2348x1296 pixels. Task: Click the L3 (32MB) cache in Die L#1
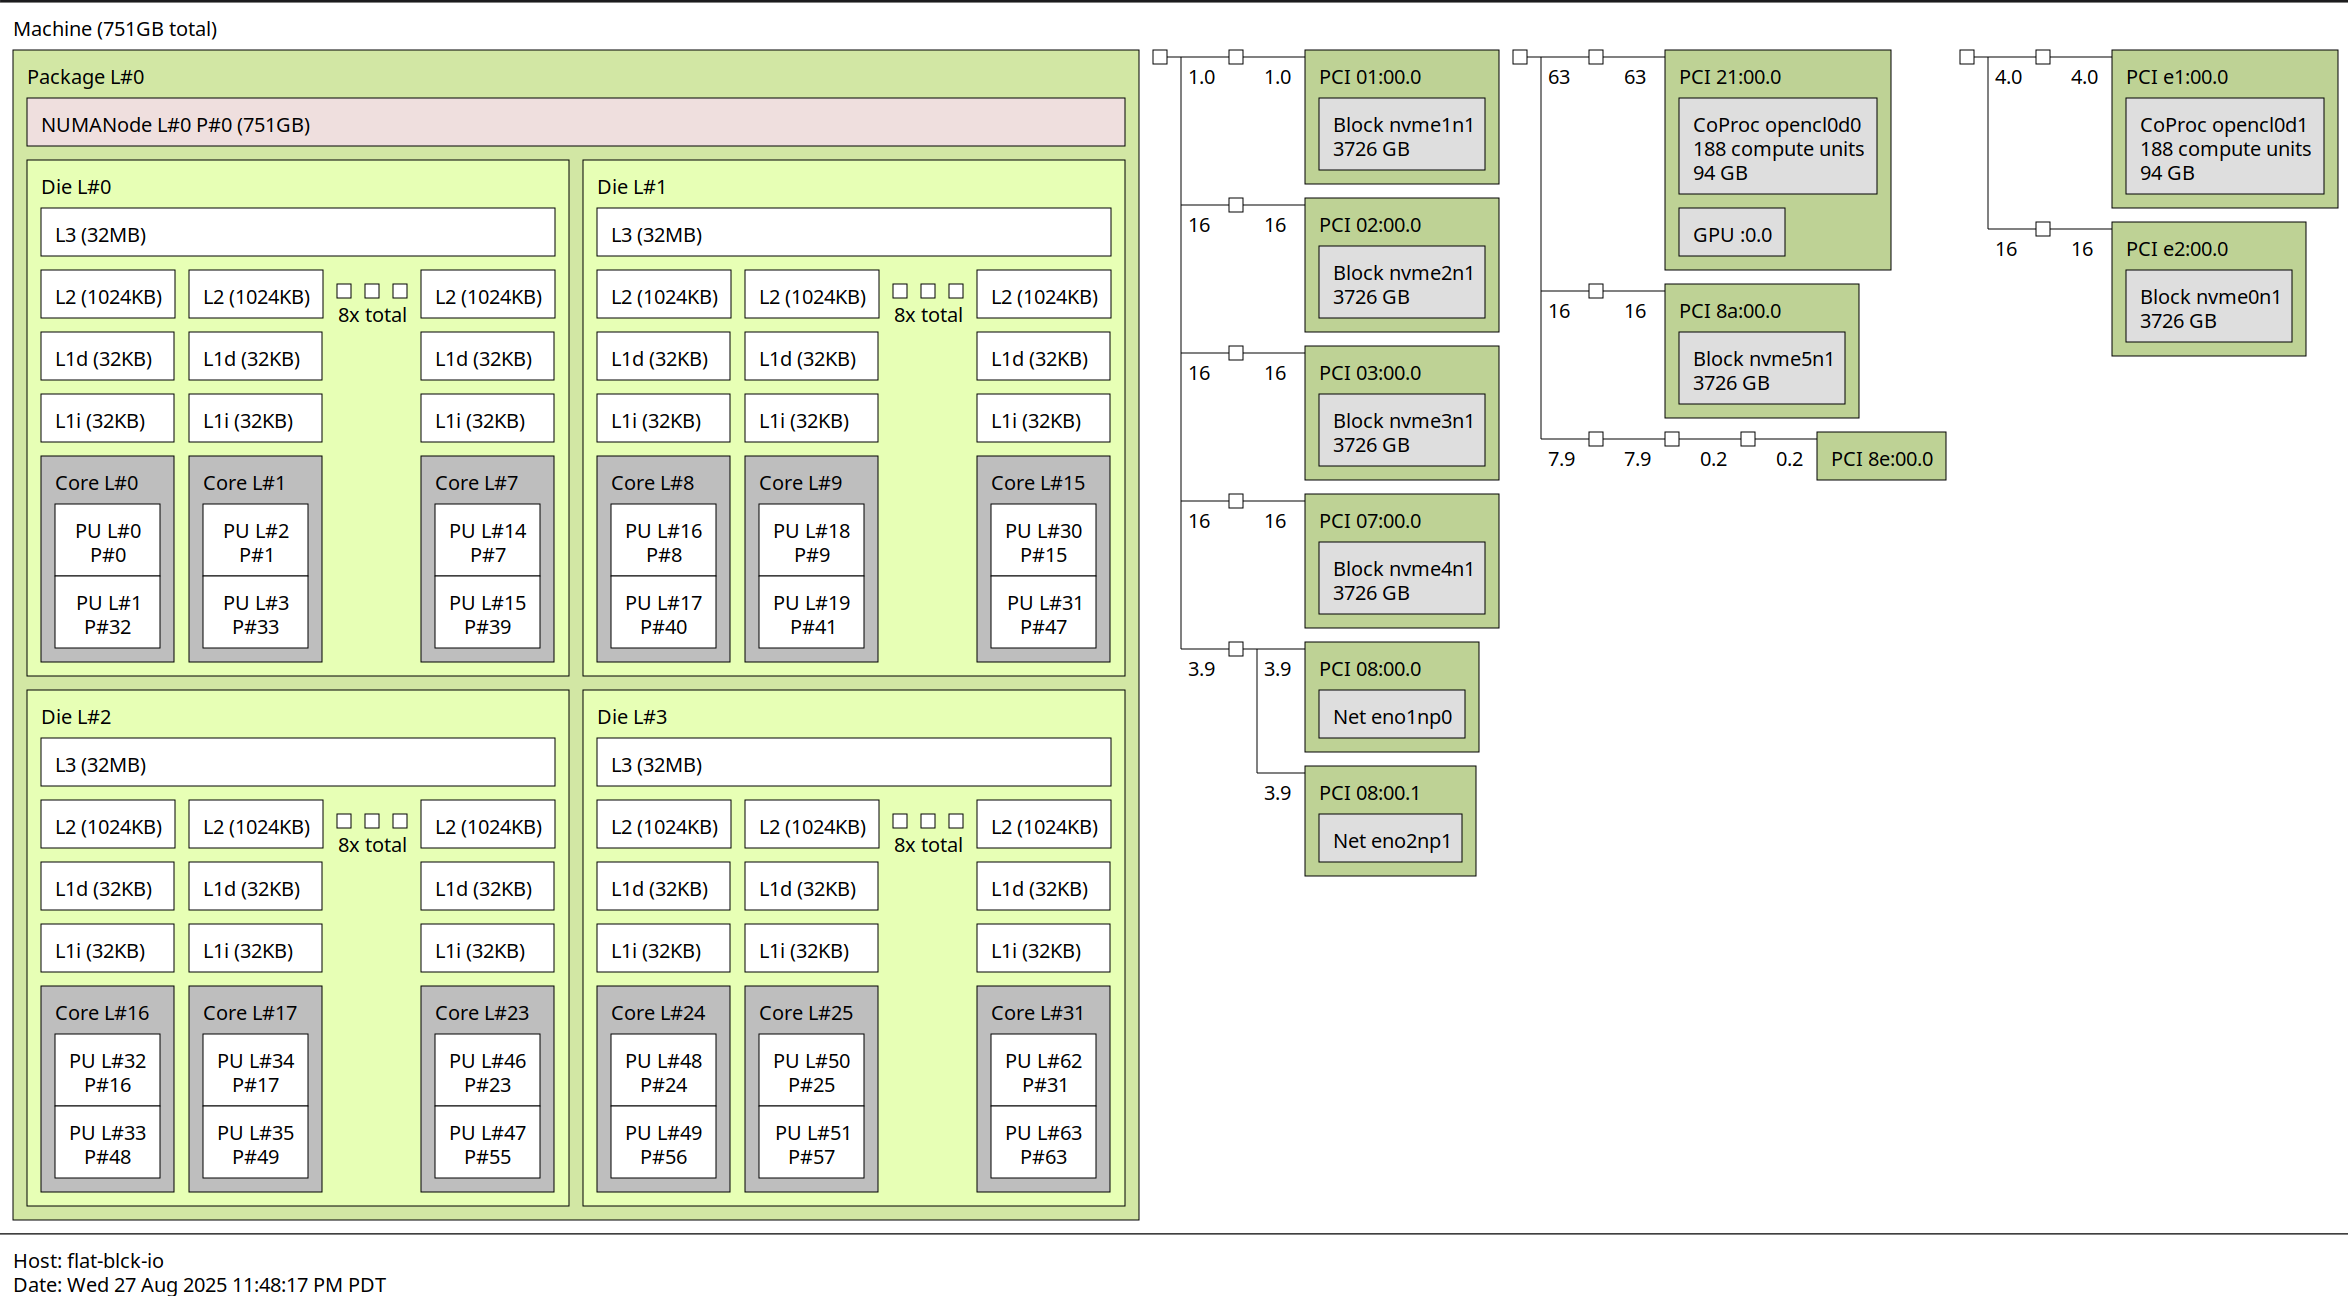(853, 233)
